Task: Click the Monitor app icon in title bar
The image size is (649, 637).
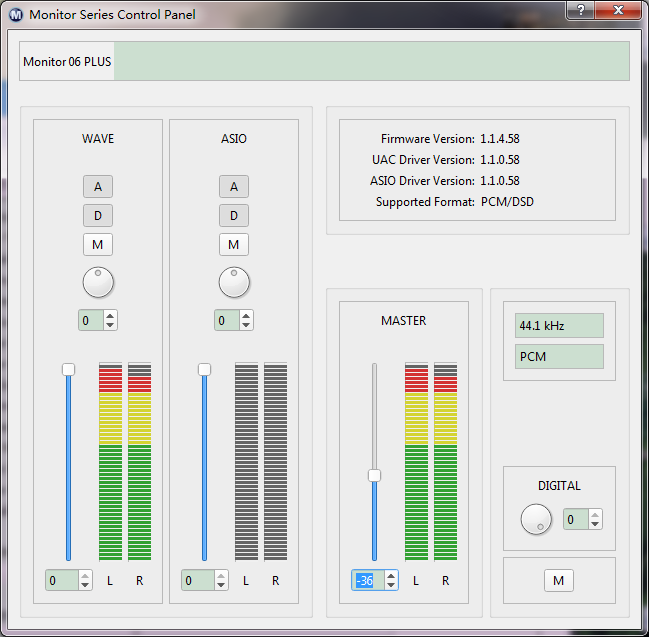Action: click(15, 14)
